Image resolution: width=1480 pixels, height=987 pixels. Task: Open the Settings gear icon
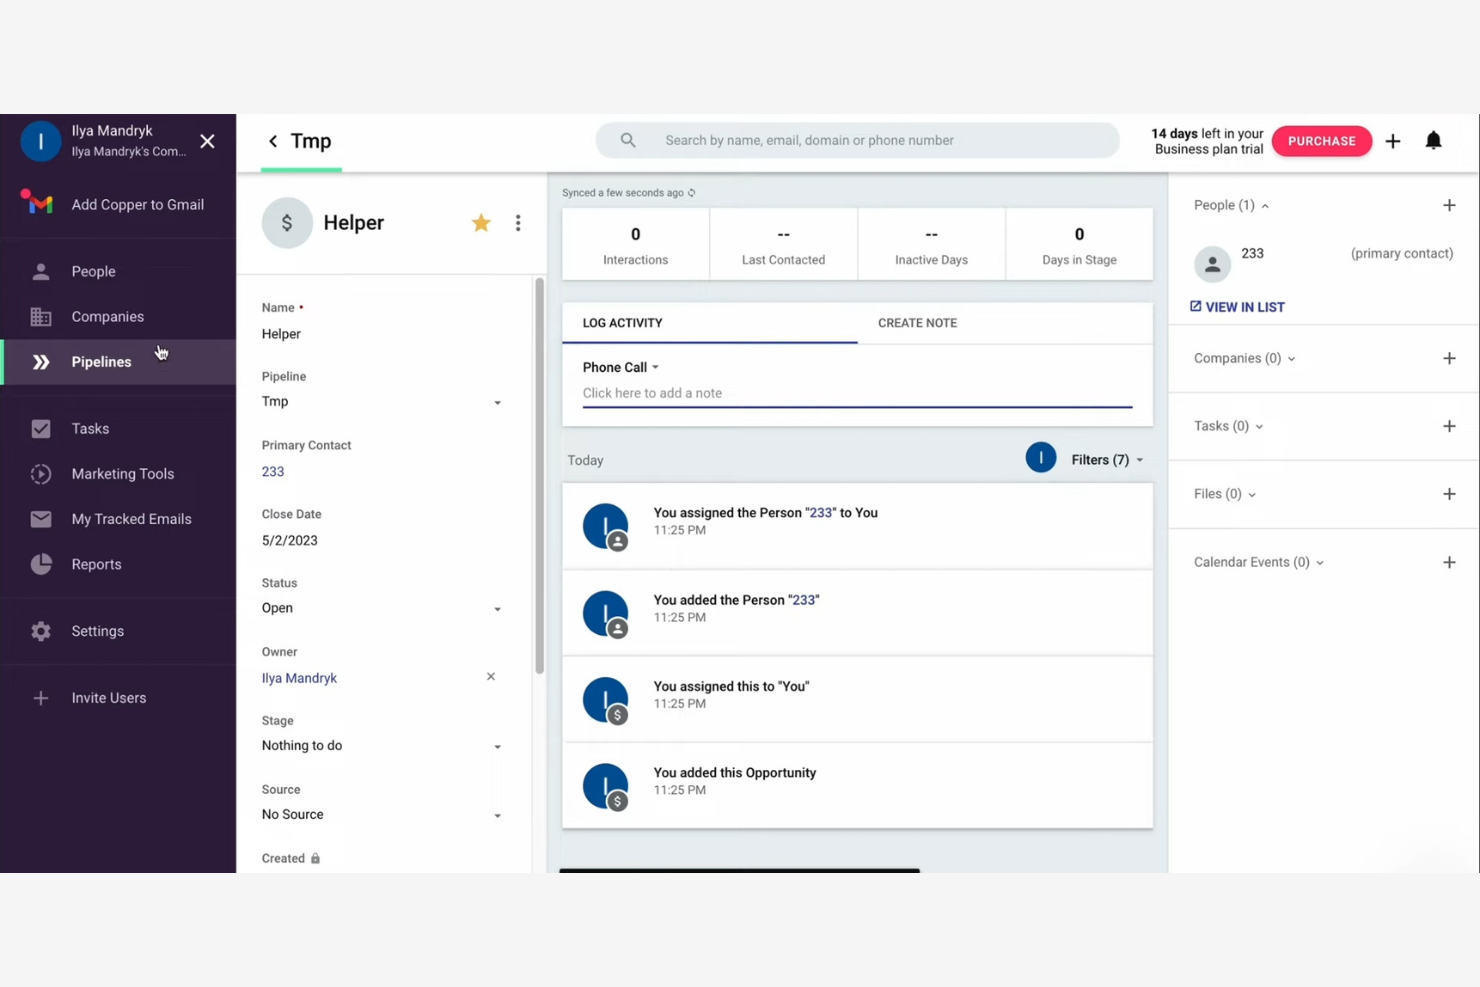(x=41, y=631)
